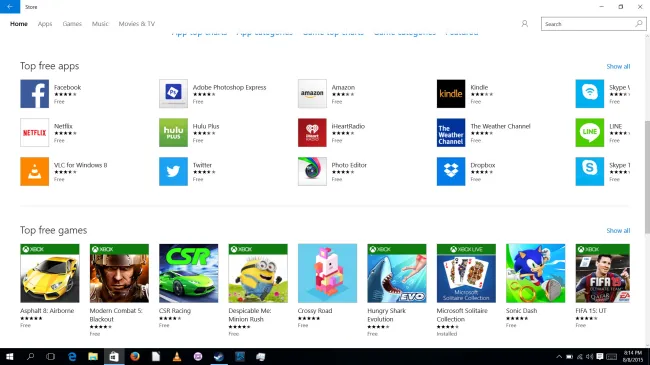Click the Twitter app name

202,165
